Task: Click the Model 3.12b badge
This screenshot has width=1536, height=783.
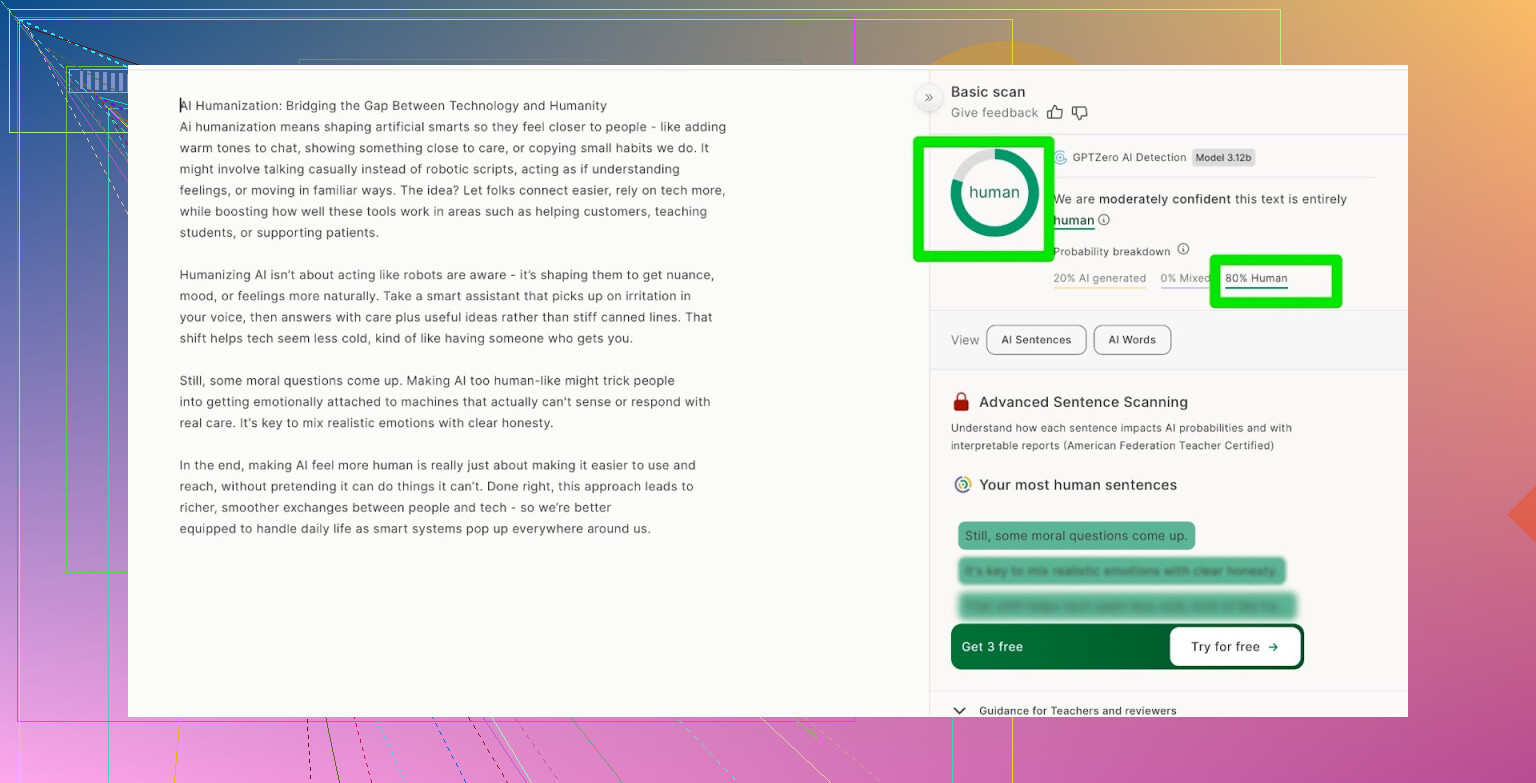Action: (1224, 157)
